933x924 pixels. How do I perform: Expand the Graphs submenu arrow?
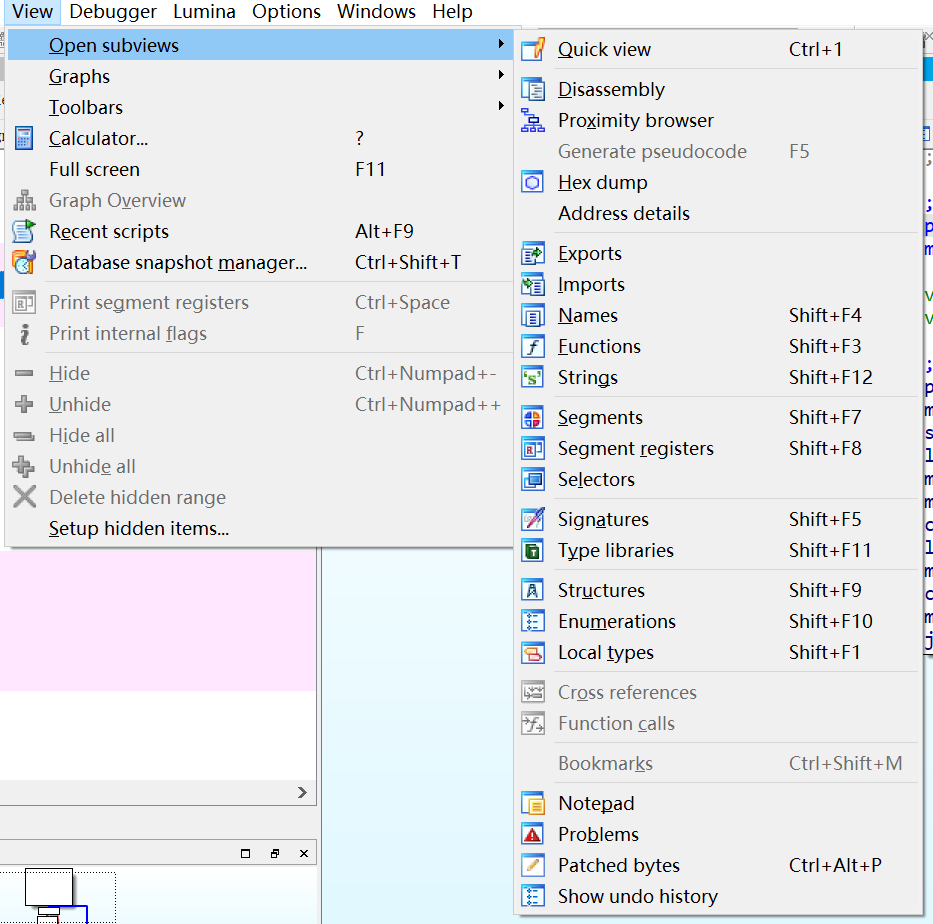point(501,75)
